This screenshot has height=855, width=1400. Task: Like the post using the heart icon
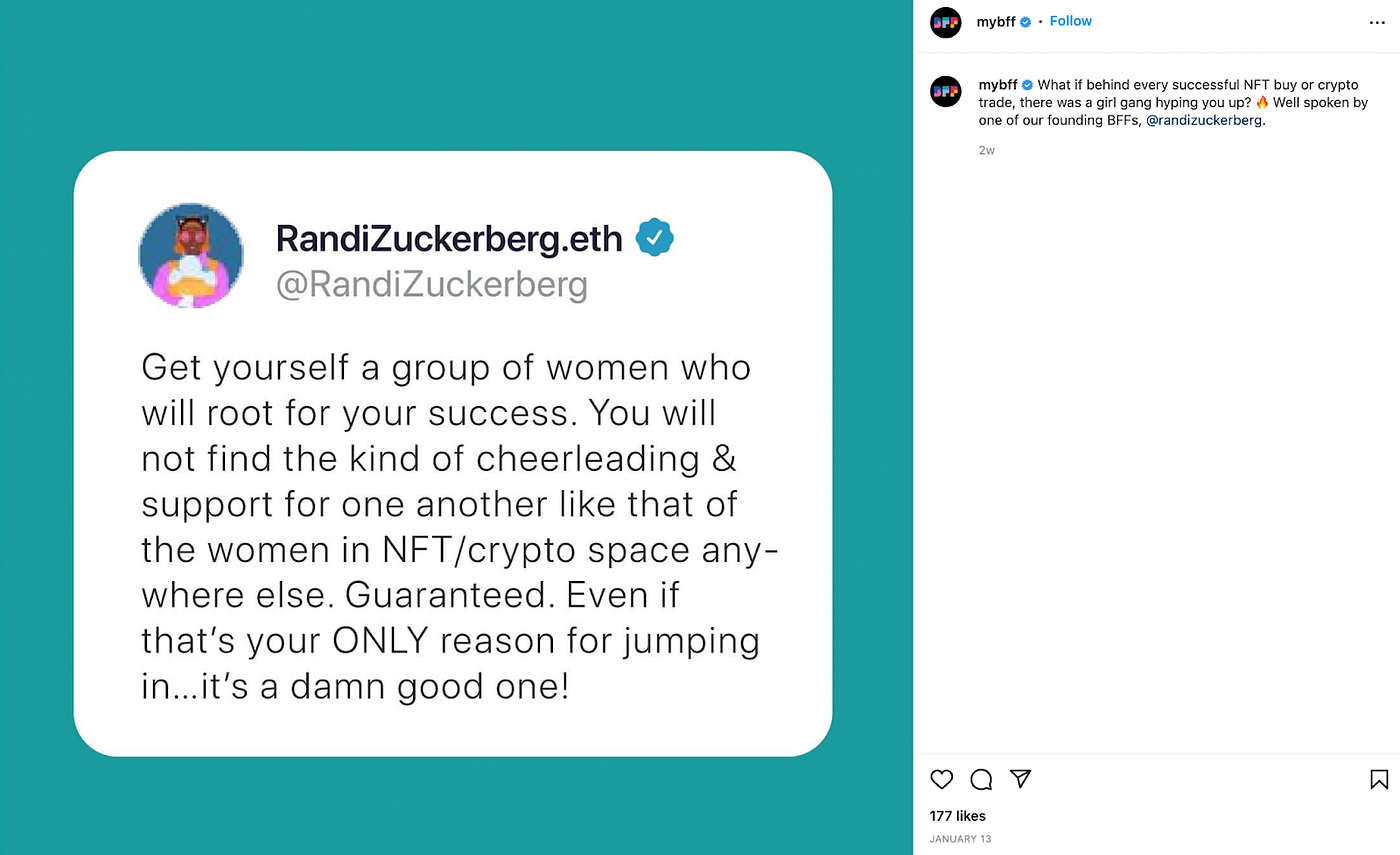(x=941, y=779)
